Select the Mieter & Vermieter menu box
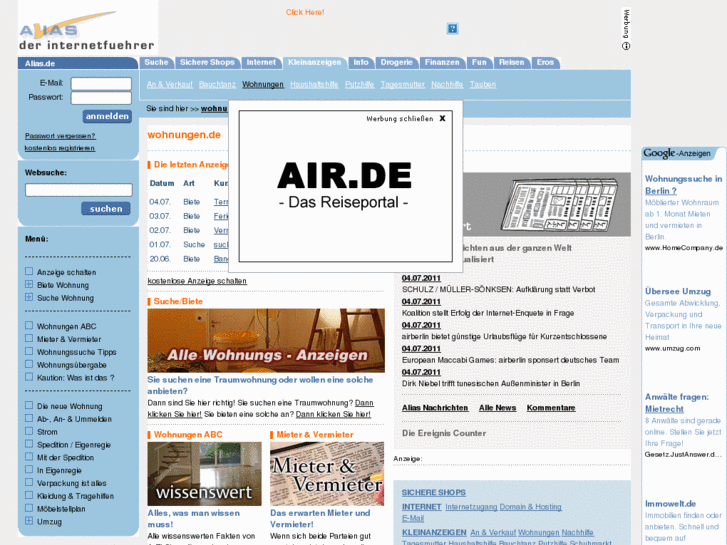Screen dimensions: 727x545 tap(29, 338)
